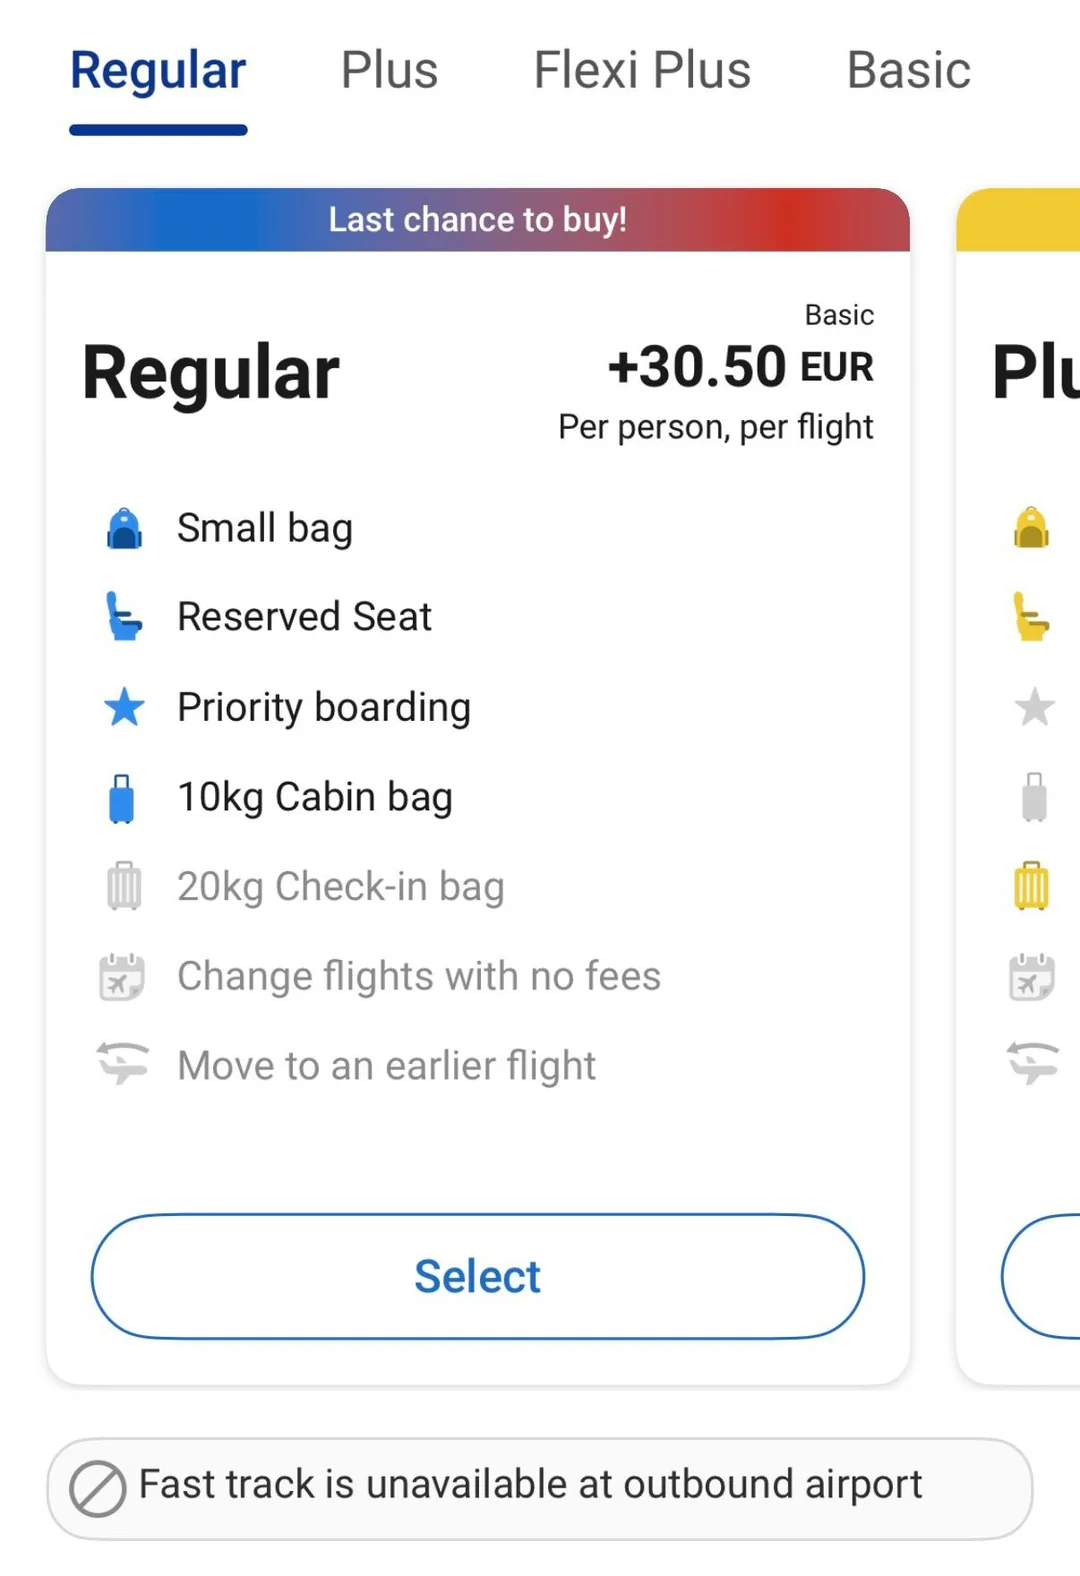
Task: Click the yellow seat icon on Plus card
Action: (x=1031, y=616)
